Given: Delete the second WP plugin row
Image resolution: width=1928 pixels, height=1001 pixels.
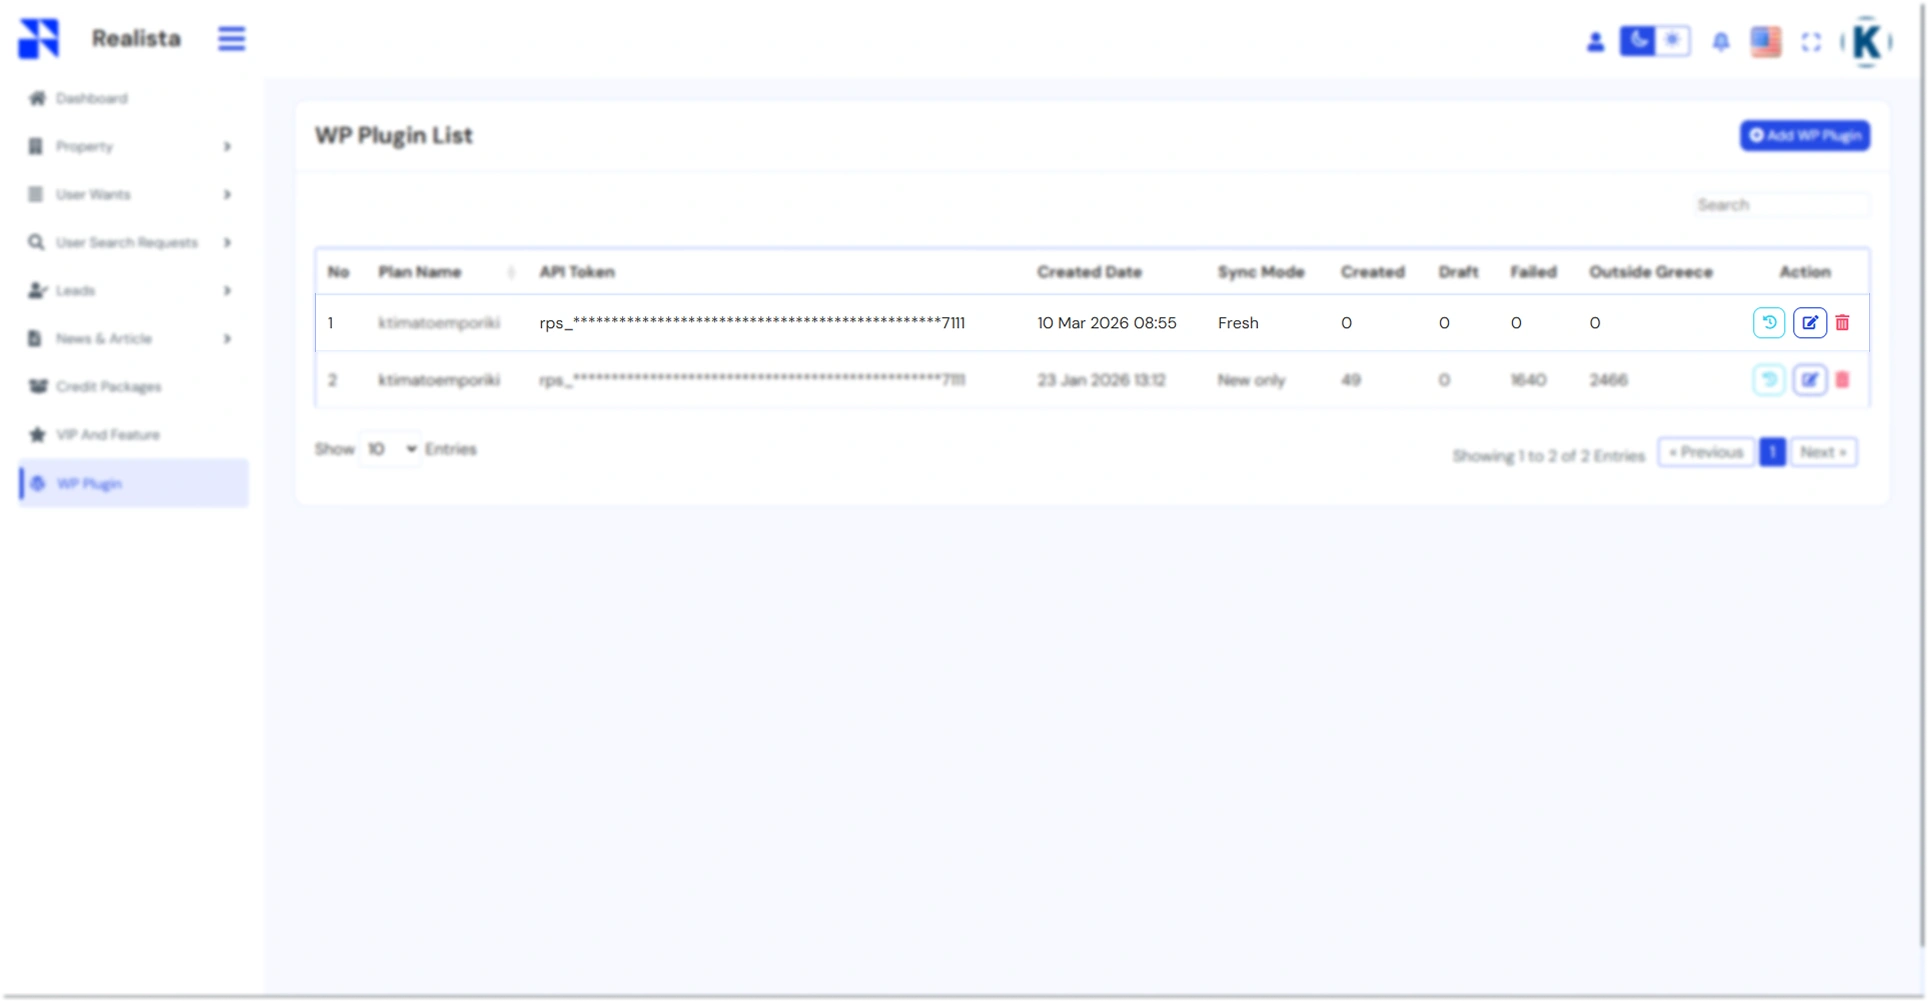Looking at the screenshot, I should click(x=1843, y=380).
